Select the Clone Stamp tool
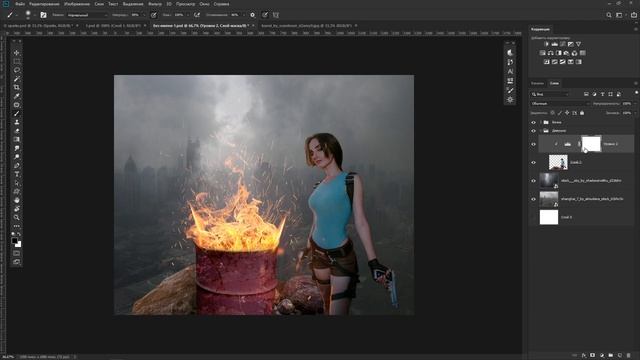The width and height of the screenshot is (640, 360). (x=16, y=122)
